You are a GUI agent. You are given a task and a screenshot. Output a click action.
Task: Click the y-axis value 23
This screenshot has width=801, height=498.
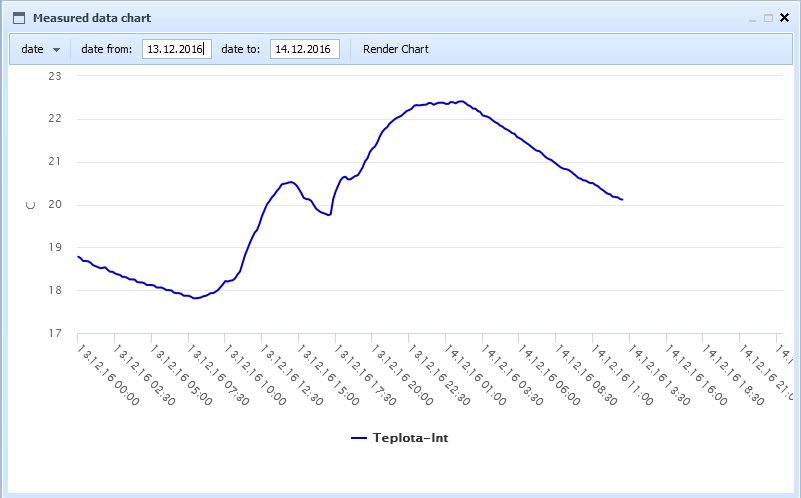point(55,76)
